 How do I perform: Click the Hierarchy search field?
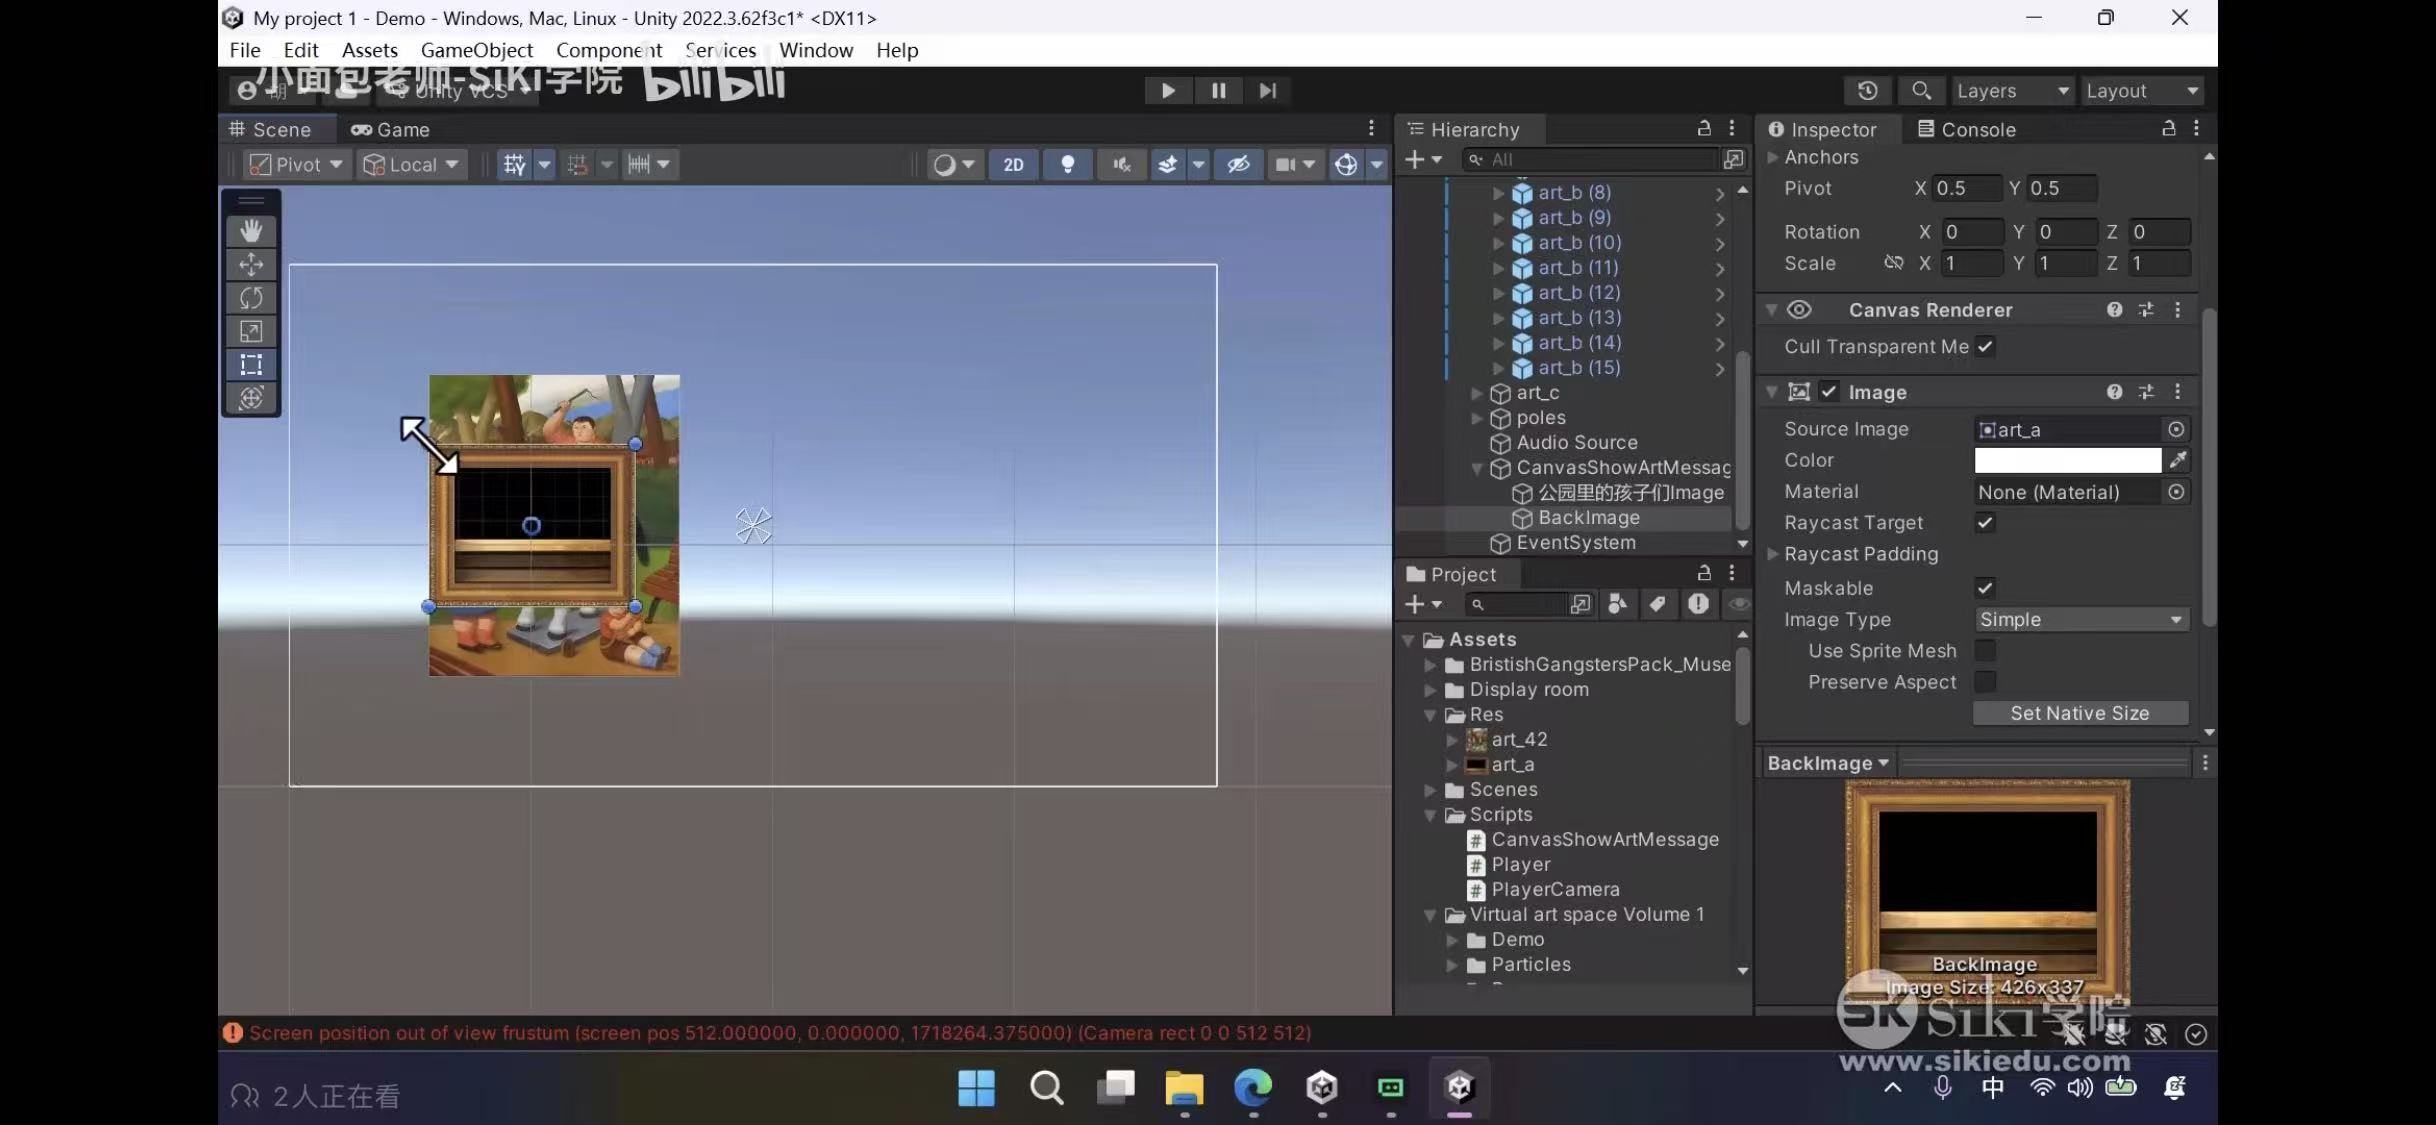(1590, 160)
